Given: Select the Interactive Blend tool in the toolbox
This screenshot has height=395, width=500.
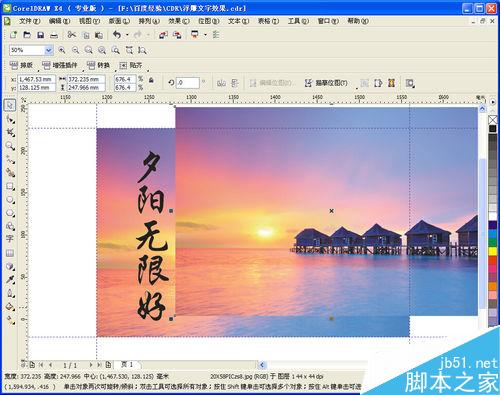Looking at the screenshot, I should pyautogui.click(x=10, y=266).
